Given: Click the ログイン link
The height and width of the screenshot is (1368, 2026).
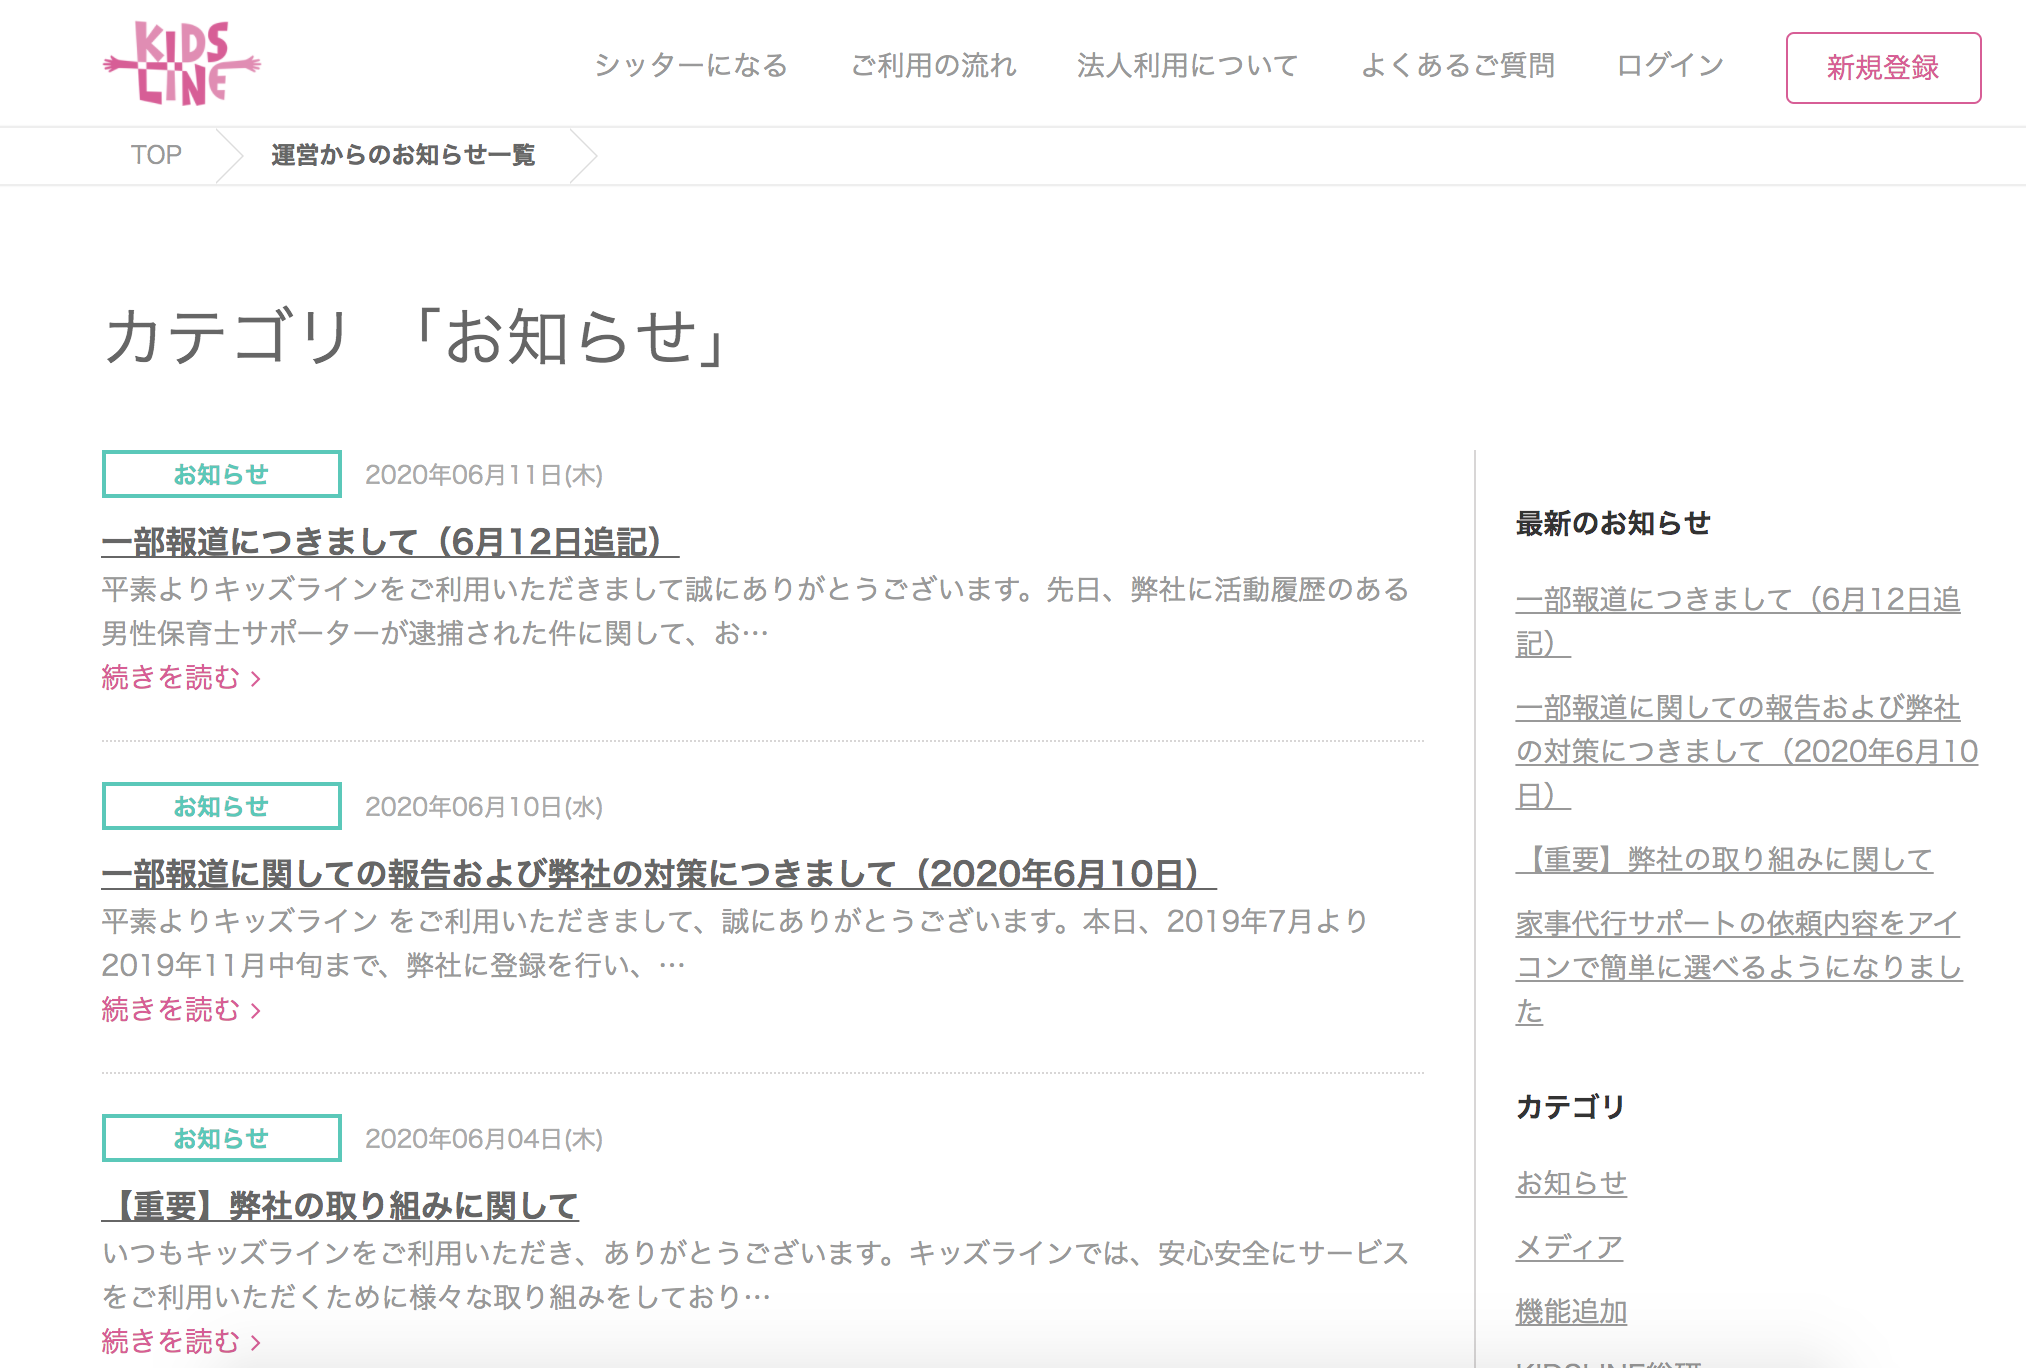Looking at the screenshot, I should click(1670, 66).
